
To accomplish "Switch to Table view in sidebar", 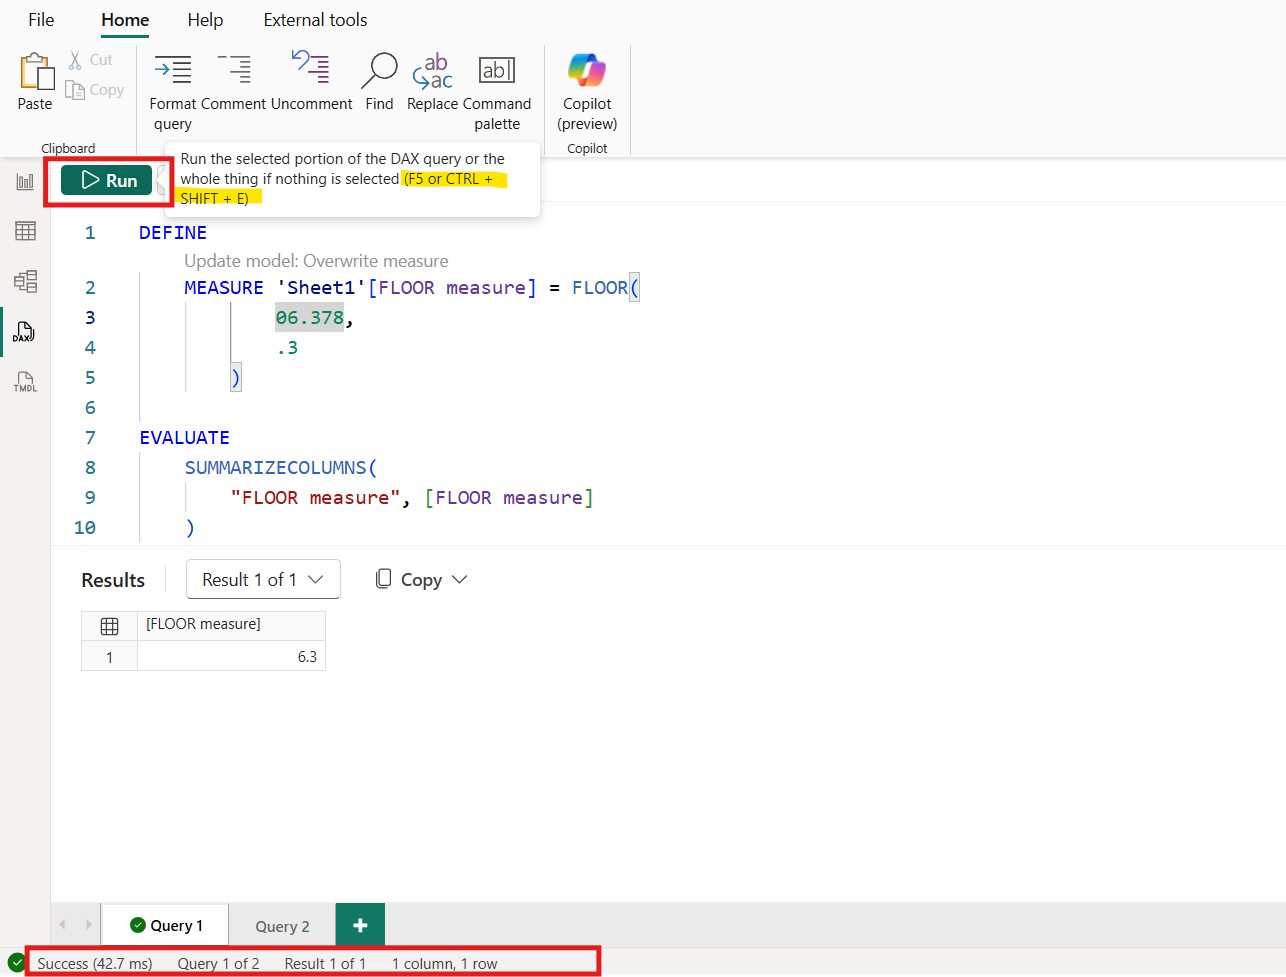I will click(25, 231).
